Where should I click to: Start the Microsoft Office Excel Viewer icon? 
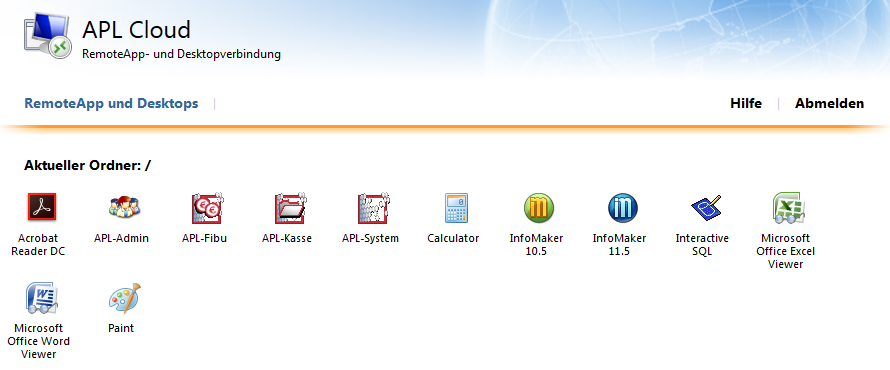point(788,208)
